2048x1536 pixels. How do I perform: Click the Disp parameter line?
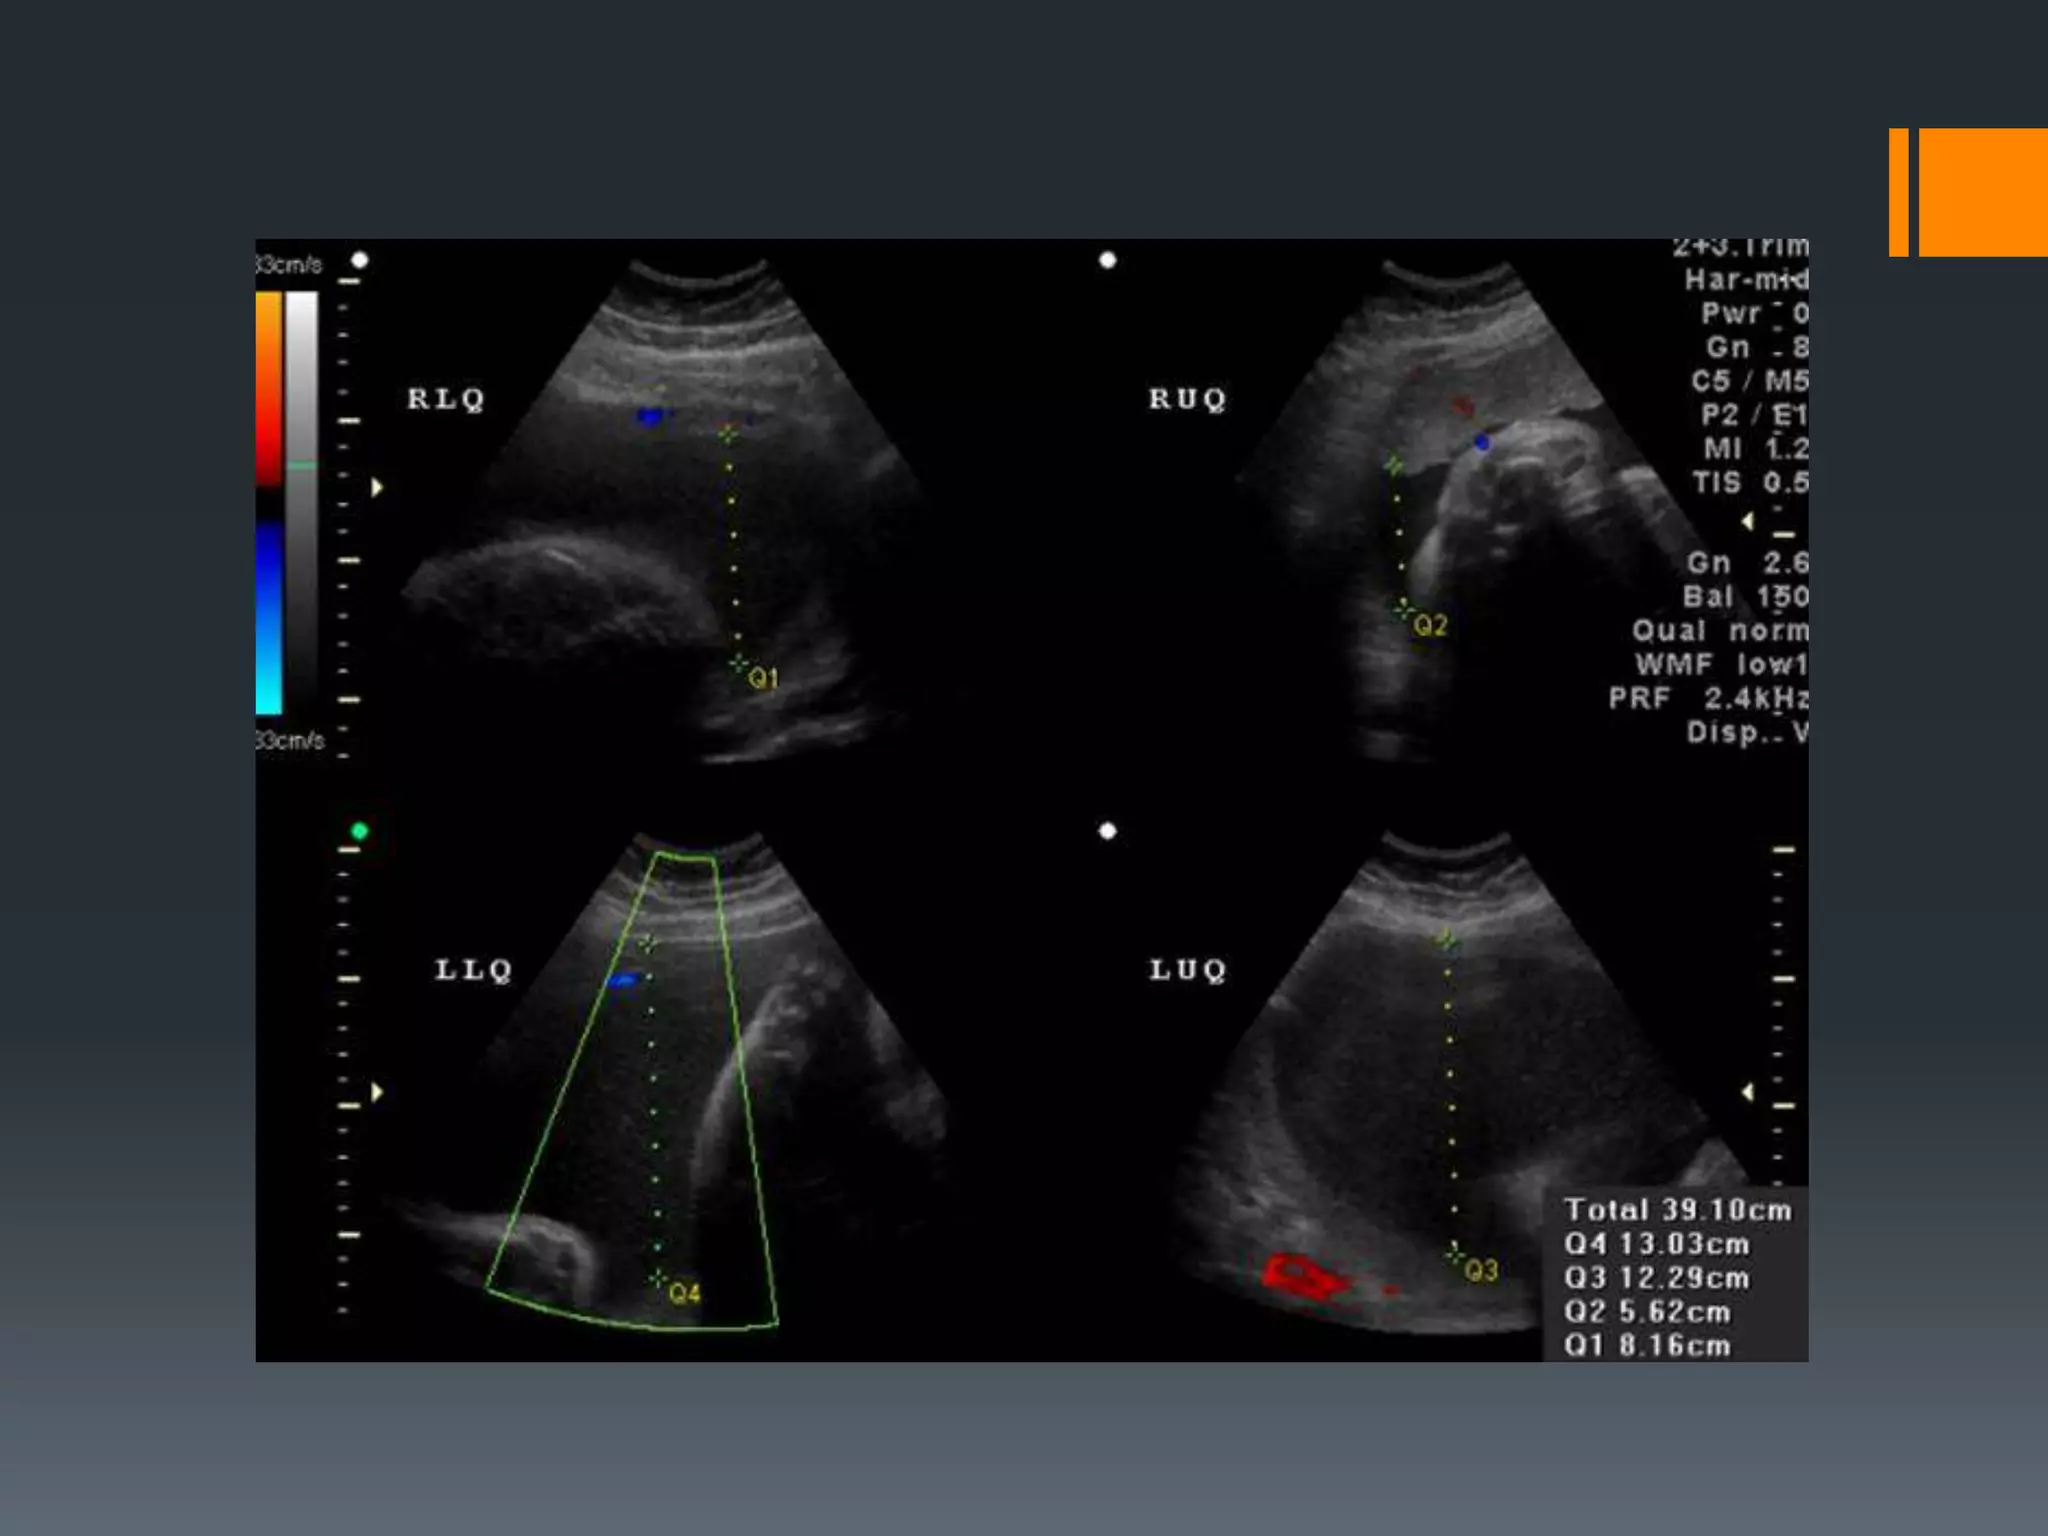coord(1748,733)
